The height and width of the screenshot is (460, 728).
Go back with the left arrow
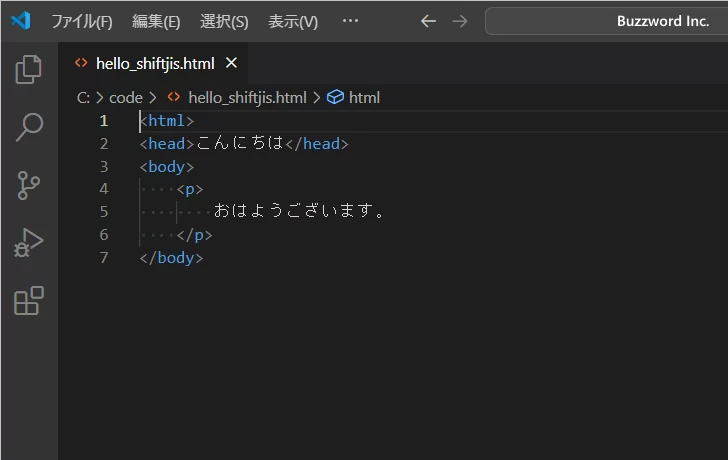[428, 21]
